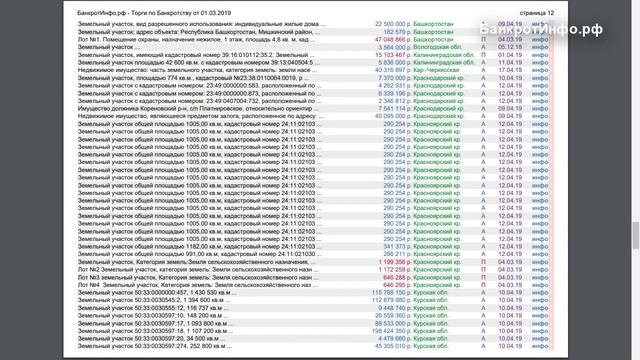Click the row 'Земельный участок, площадью 774 кв.м.'
Viewport: 640px width, 360px height.
193,78
